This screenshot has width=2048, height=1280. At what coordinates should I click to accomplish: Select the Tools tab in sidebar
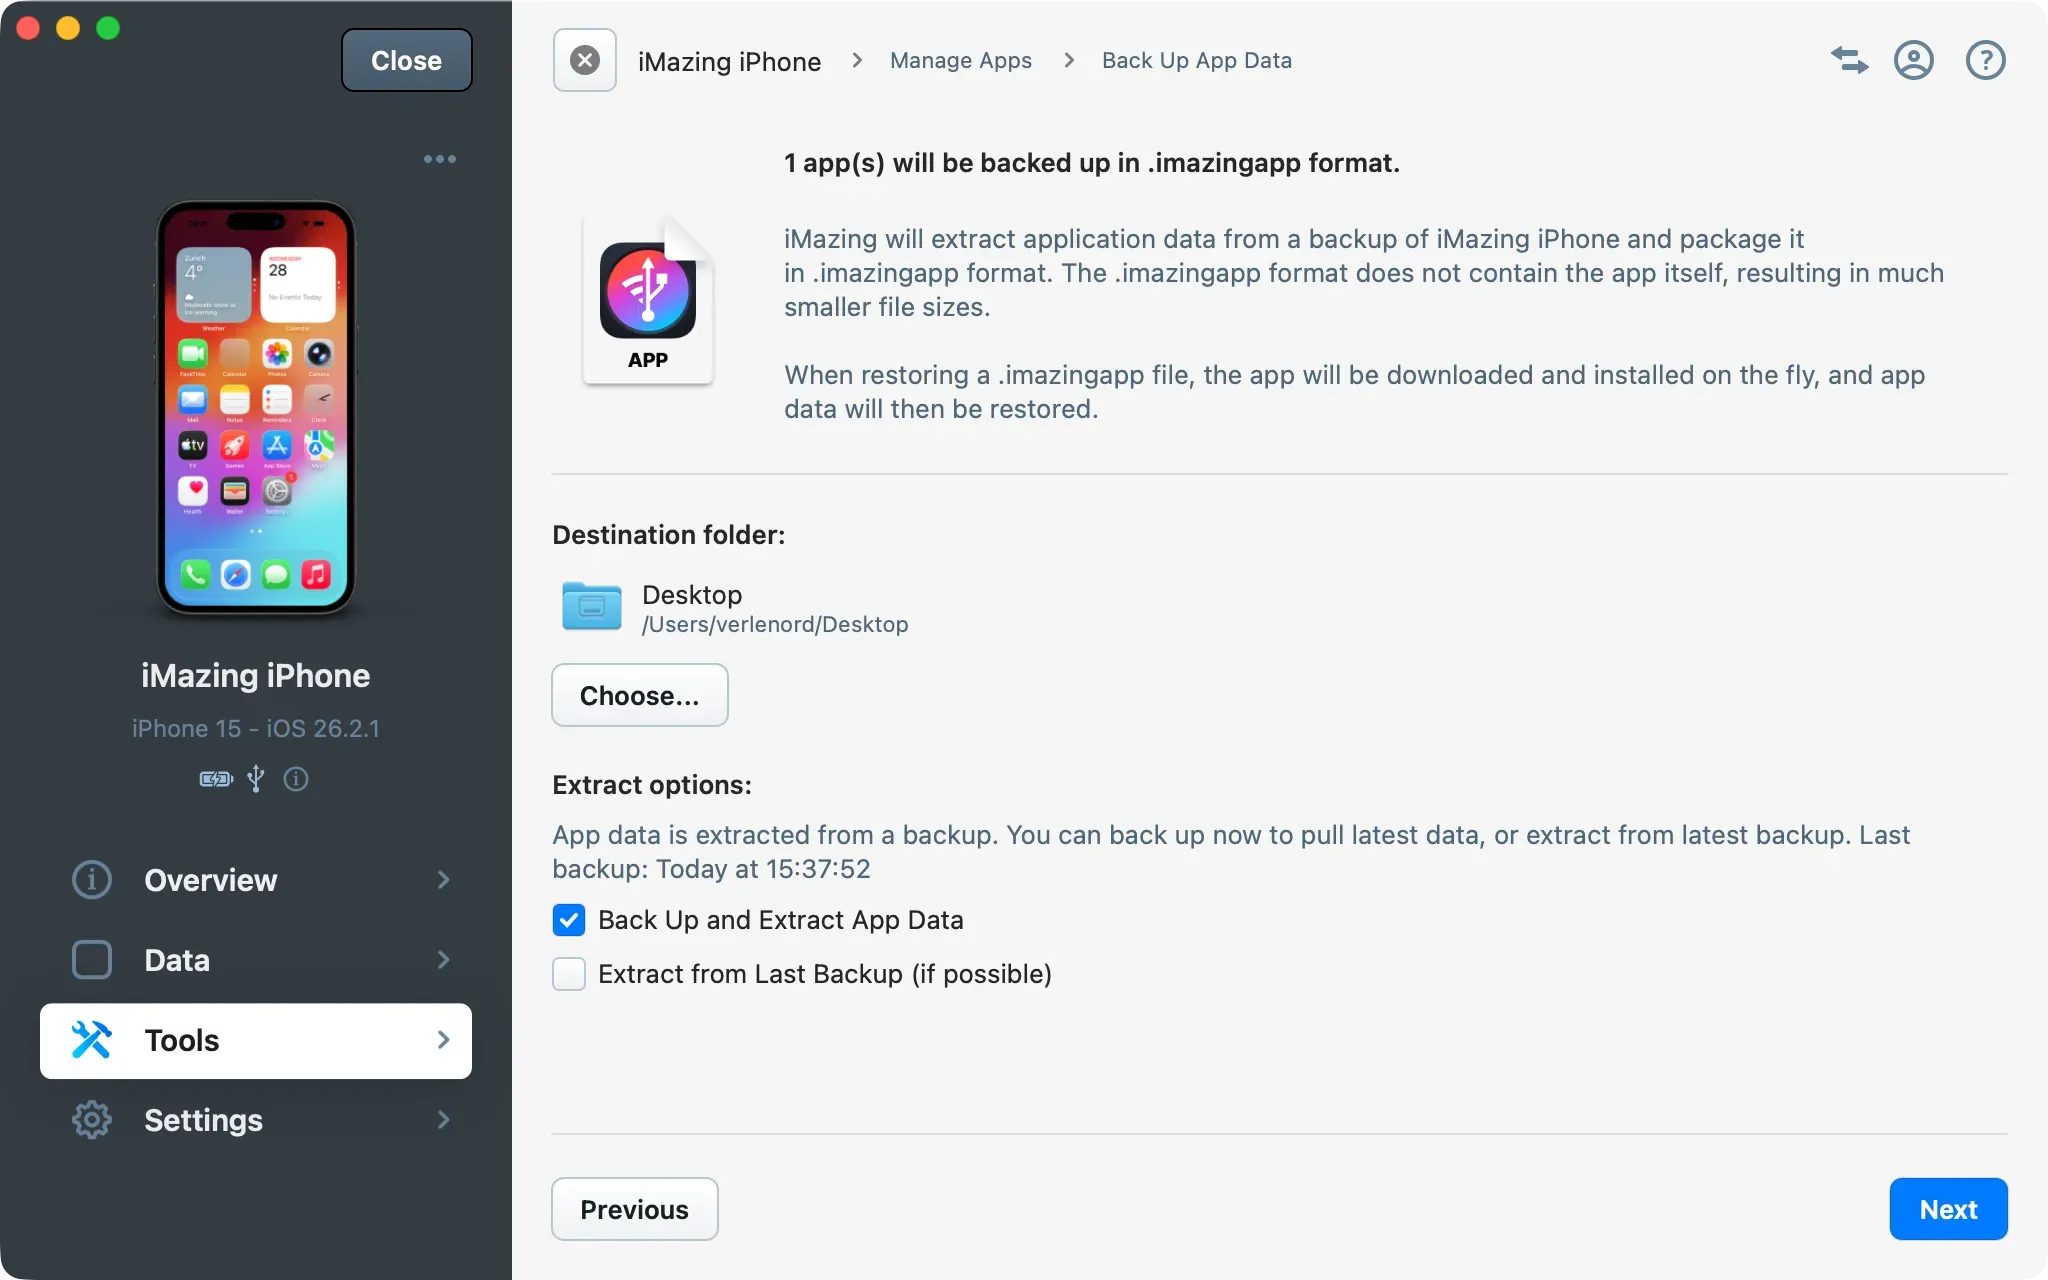point(182,1040)
